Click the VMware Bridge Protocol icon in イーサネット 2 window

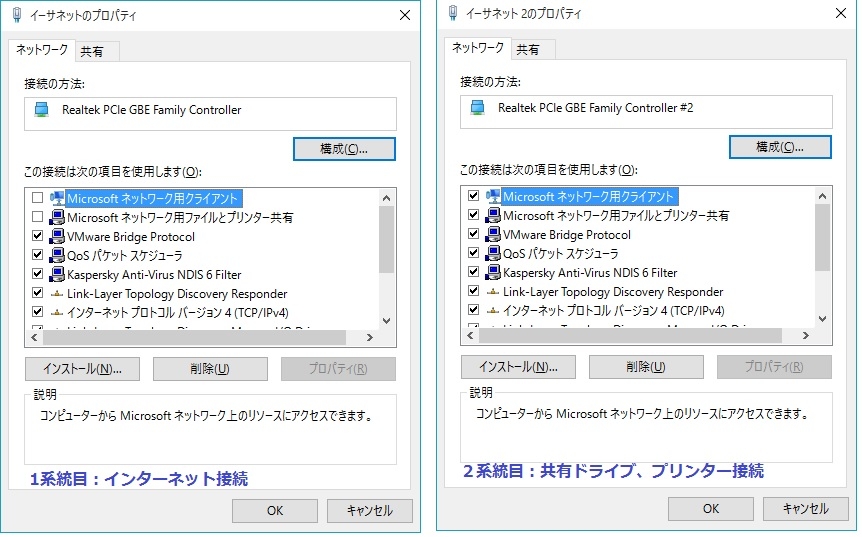(x=493, y=235)
